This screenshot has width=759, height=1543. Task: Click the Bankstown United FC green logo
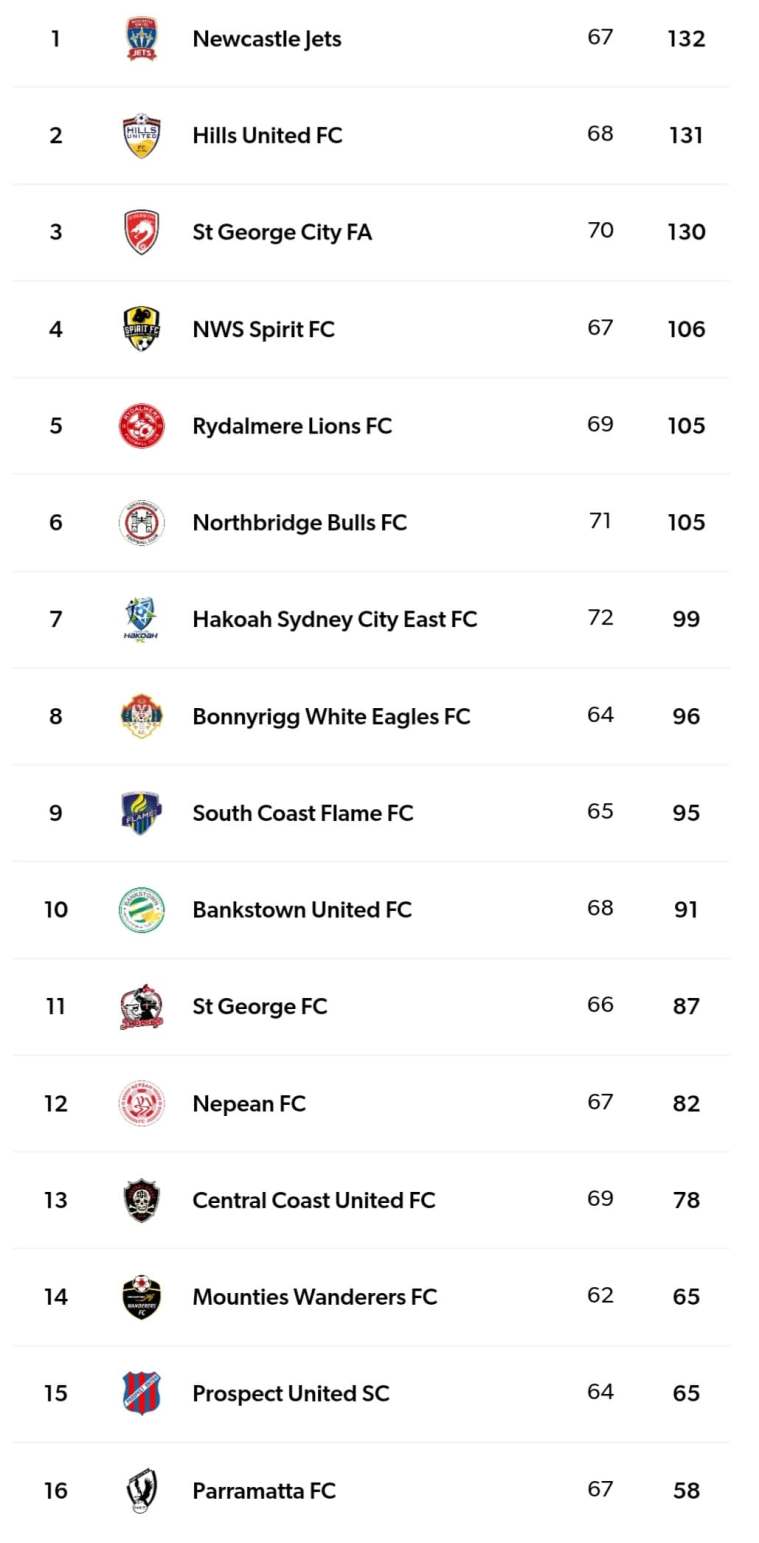[x=141, y=910]
